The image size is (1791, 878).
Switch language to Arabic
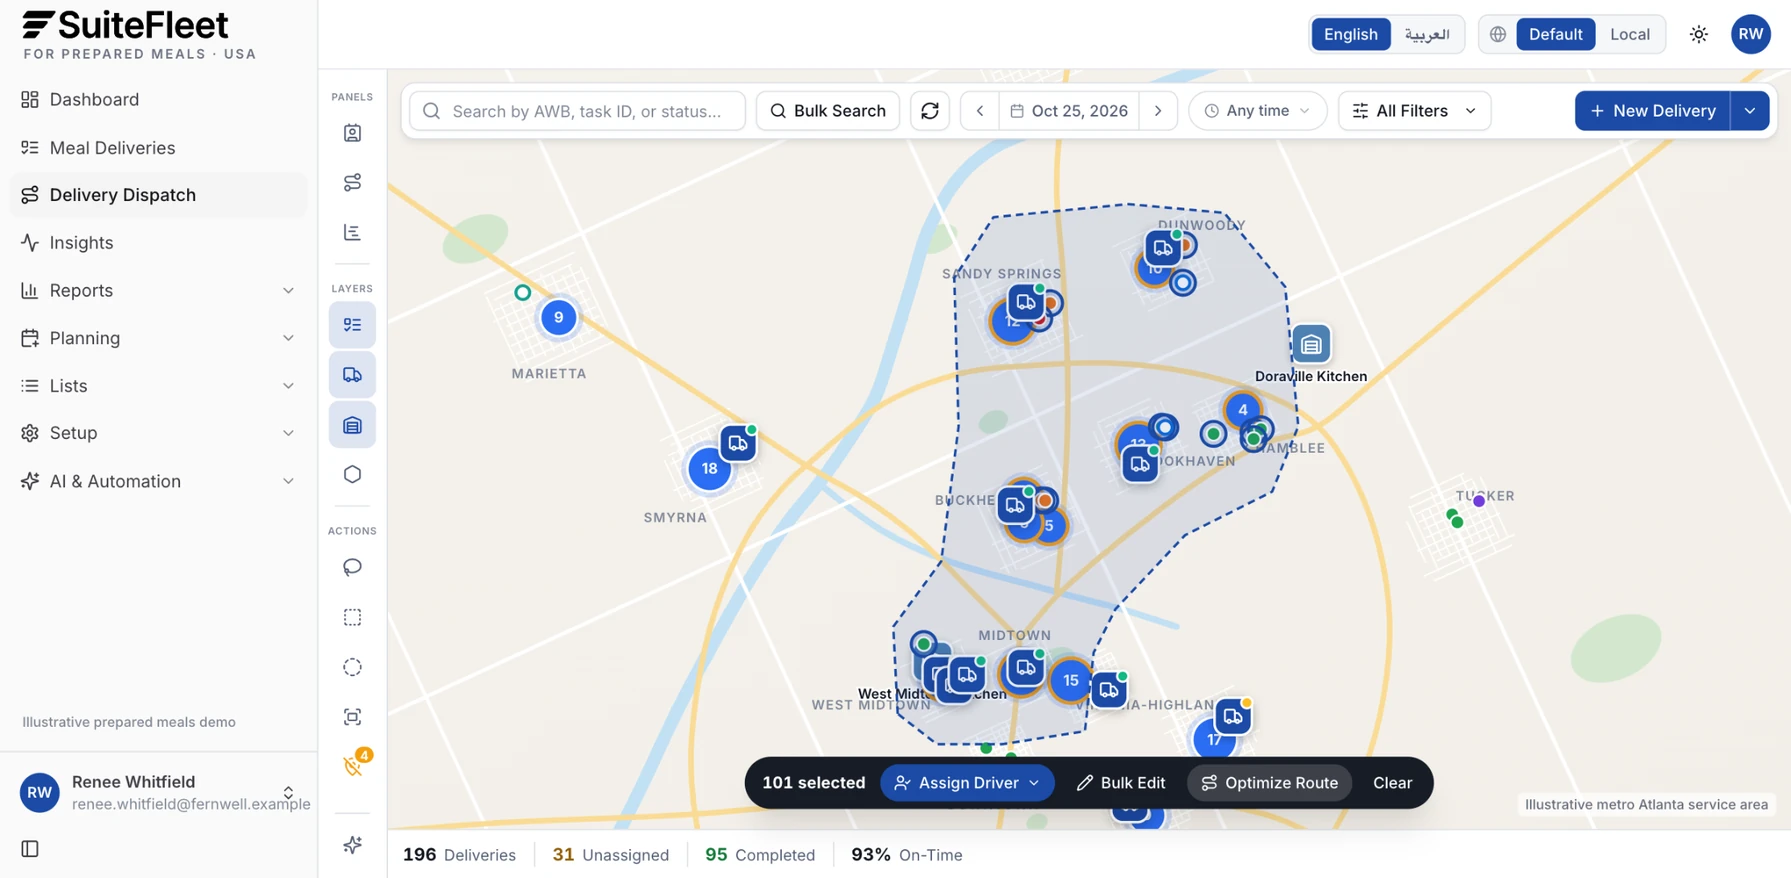pos(1427,34)
